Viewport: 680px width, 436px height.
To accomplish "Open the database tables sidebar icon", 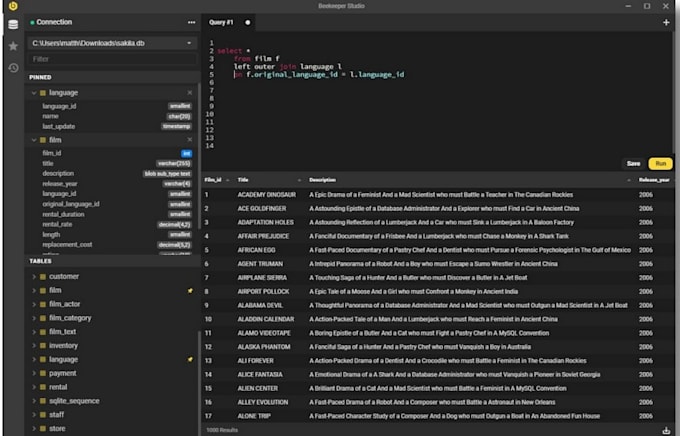I will tap(13, 24).
